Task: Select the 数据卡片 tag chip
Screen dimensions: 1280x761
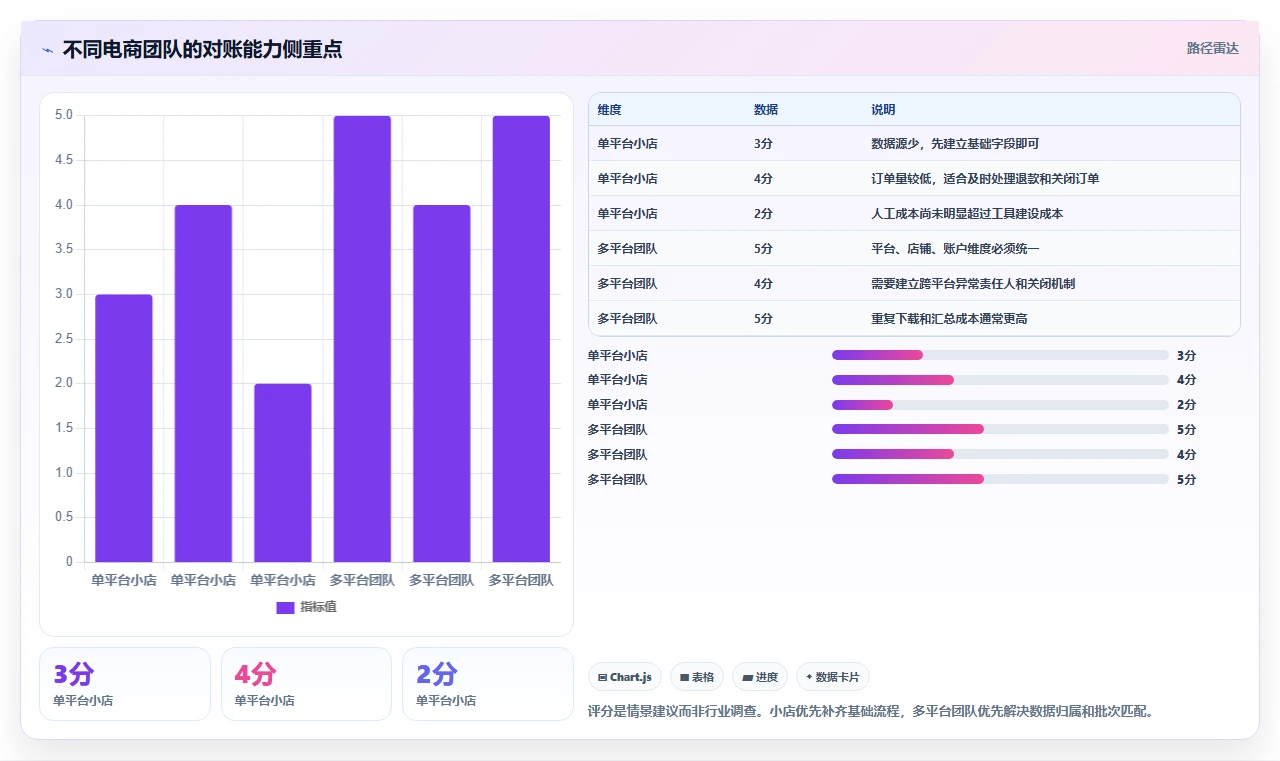Action: tap(833, 677)
